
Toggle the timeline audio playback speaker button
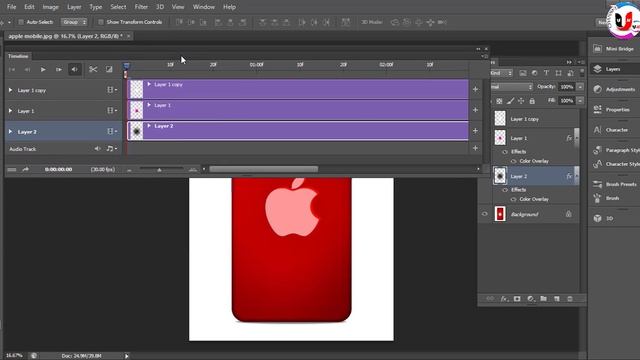74,70
